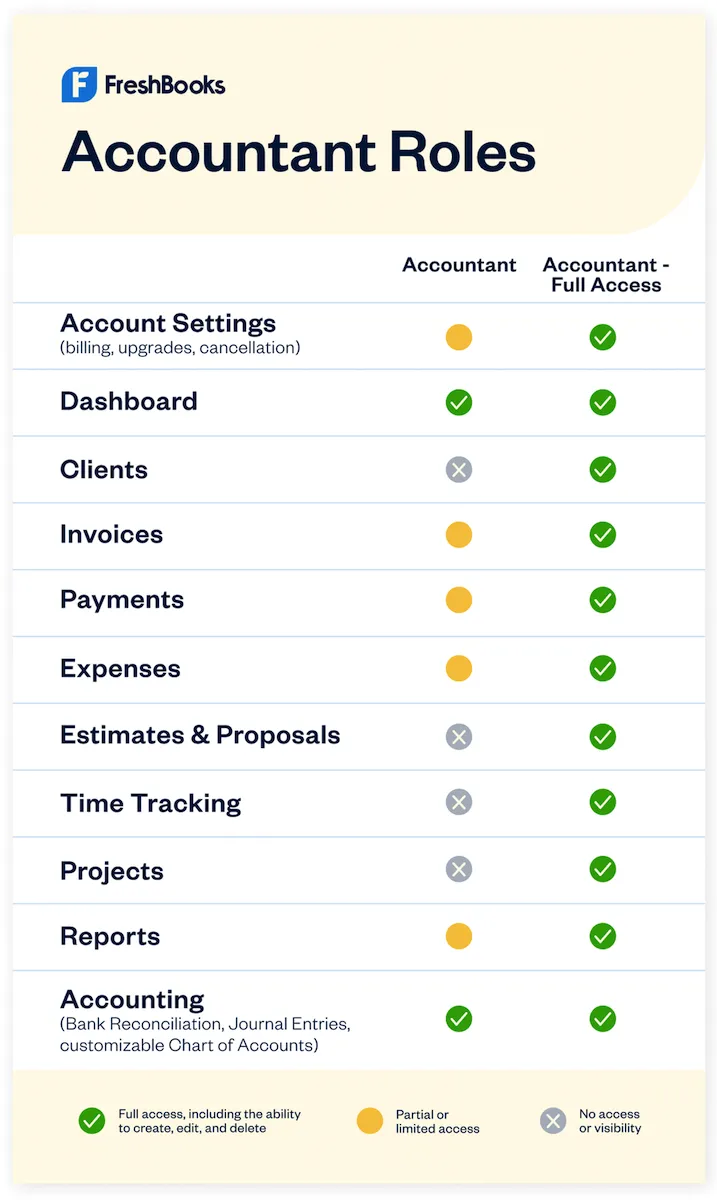717x1200 pixels.
Task: Click the gray X icon for Clients
Action: 458,469
